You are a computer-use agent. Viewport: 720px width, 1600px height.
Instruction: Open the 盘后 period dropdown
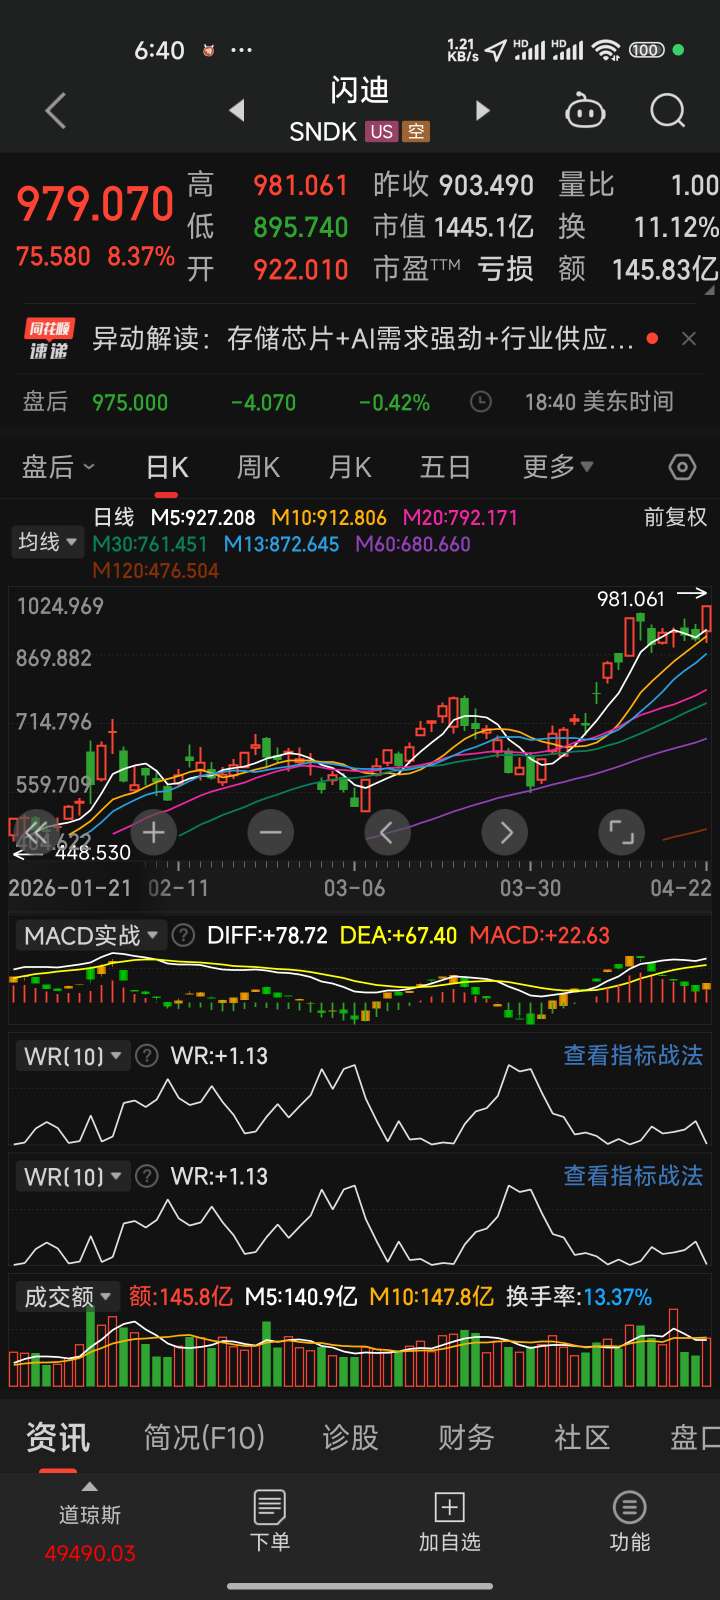click(x=58, y=467)
